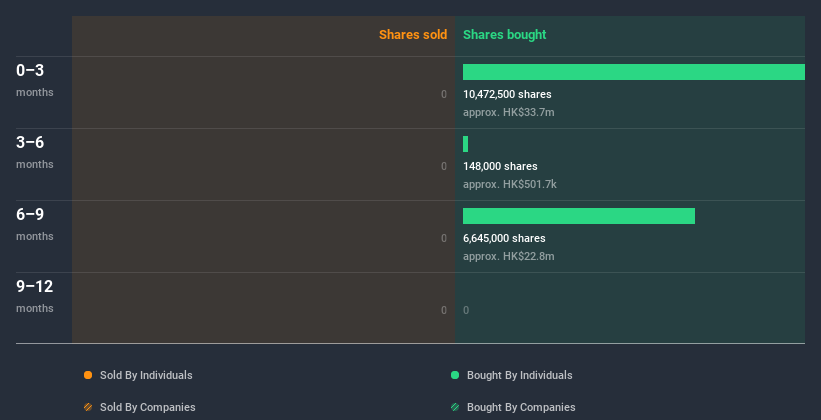Click the 148,000 shares value
The image size is (821, 420).
coord(500,166)
